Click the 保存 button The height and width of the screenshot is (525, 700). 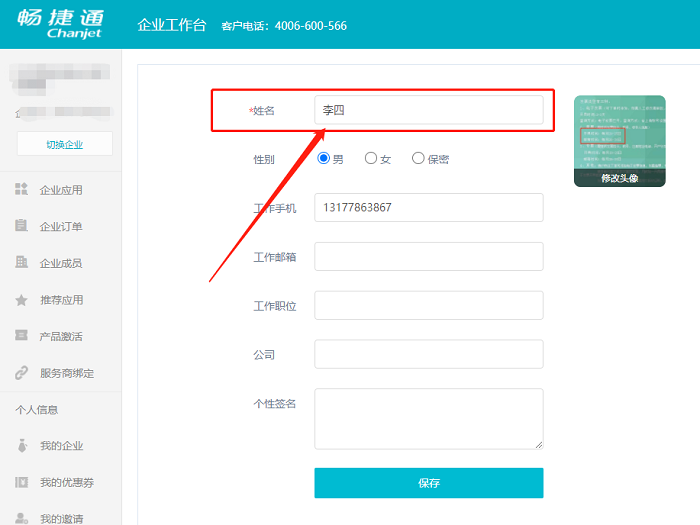[x=429, y=483]
